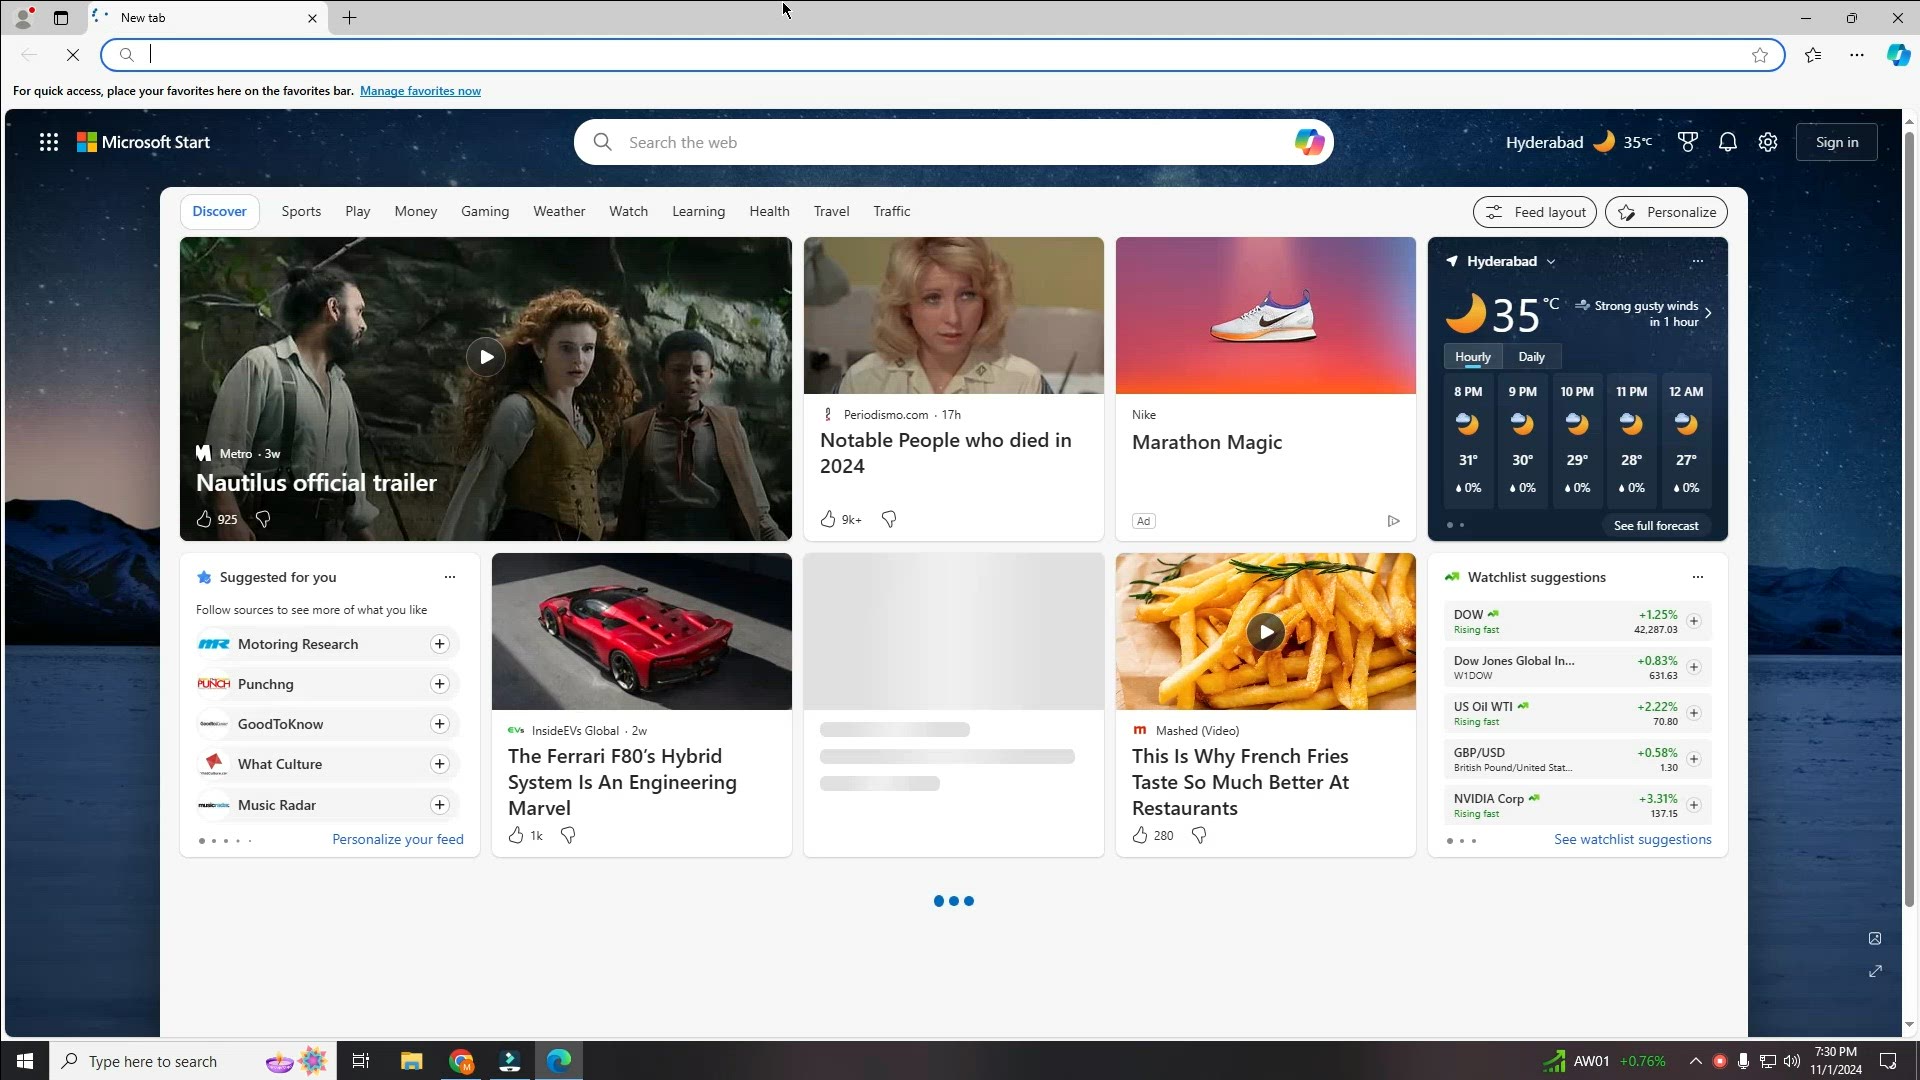Open Edge Settings and more menu

pyautogui.click(x=1857, y=55)
